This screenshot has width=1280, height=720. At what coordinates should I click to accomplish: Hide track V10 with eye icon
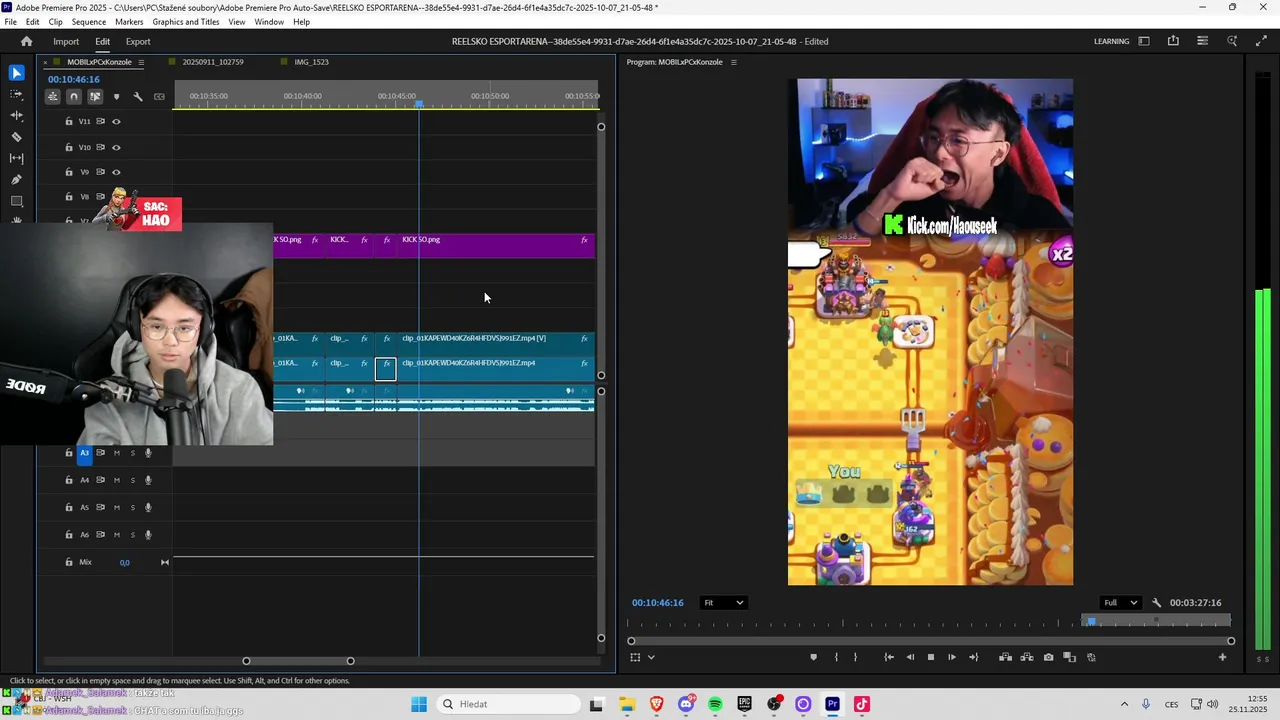click(116, 148)
